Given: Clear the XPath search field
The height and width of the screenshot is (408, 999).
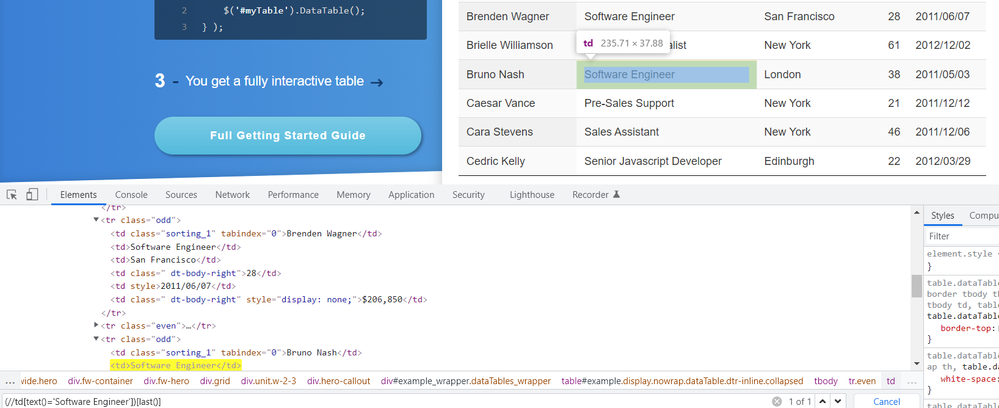Looking at the screenshot, I should (776, 400).
